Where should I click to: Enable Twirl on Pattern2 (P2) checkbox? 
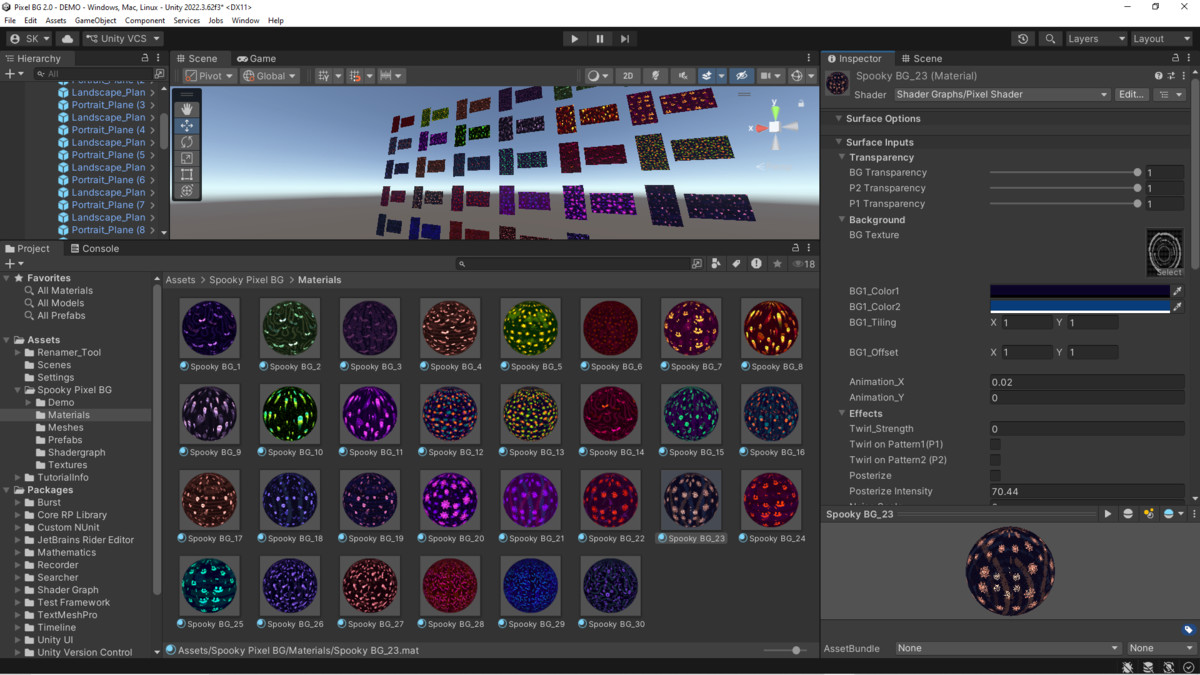[995, 460]
